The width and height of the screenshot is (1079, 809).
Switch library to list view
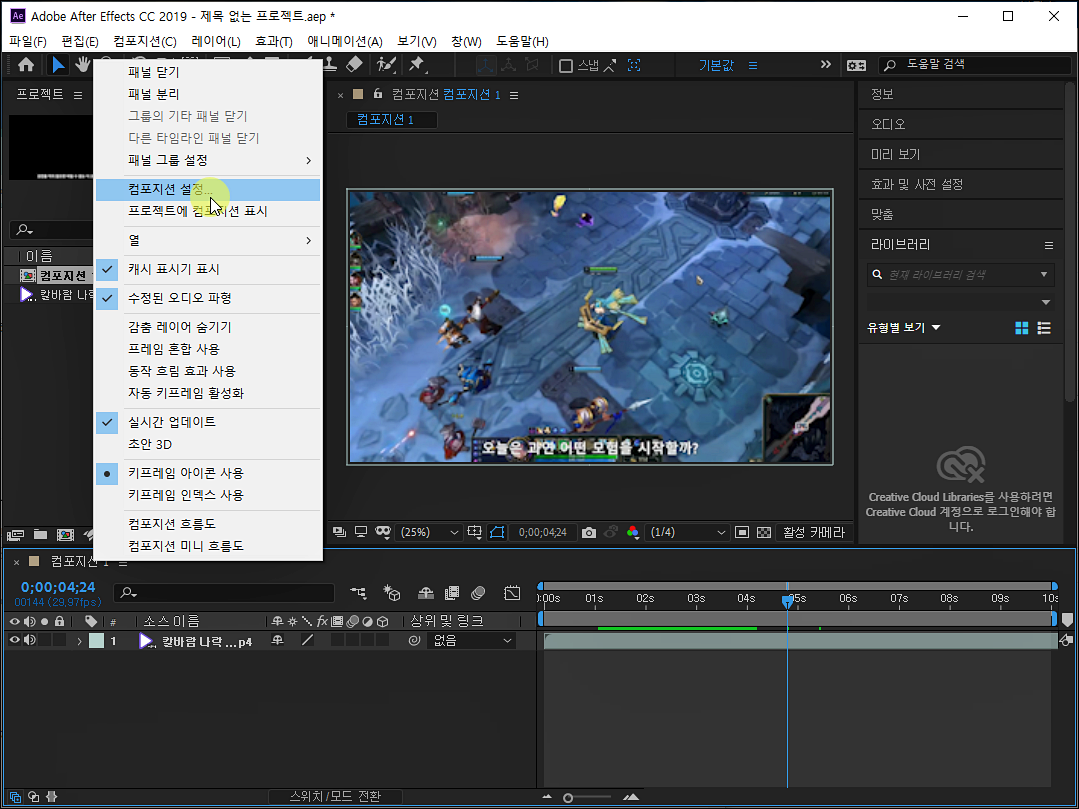(1044, 328)
